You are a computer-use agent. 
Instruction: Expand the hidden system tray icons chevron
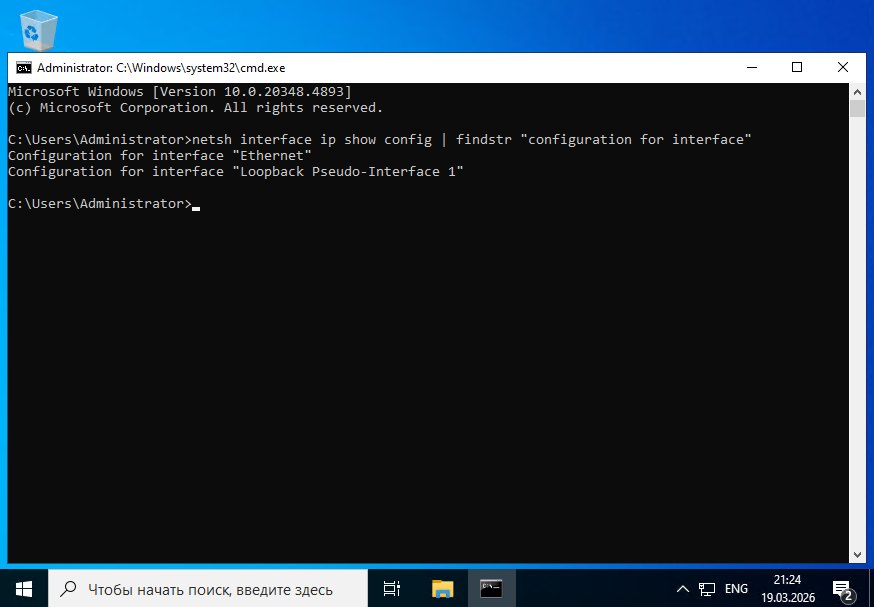click(x=683, y=589)
